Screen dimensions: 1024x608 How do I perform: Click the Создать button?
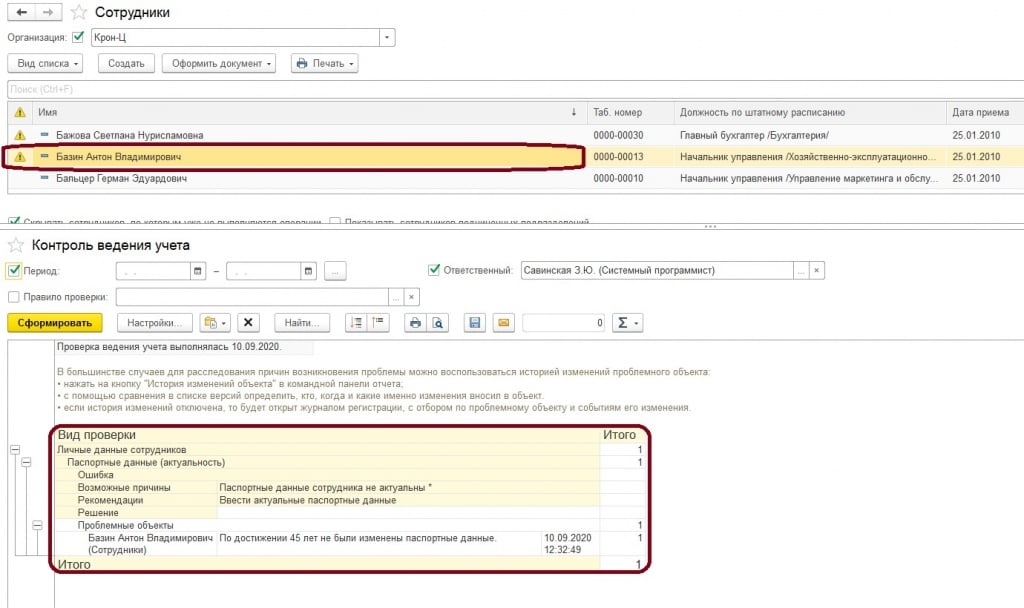(126, 64)
